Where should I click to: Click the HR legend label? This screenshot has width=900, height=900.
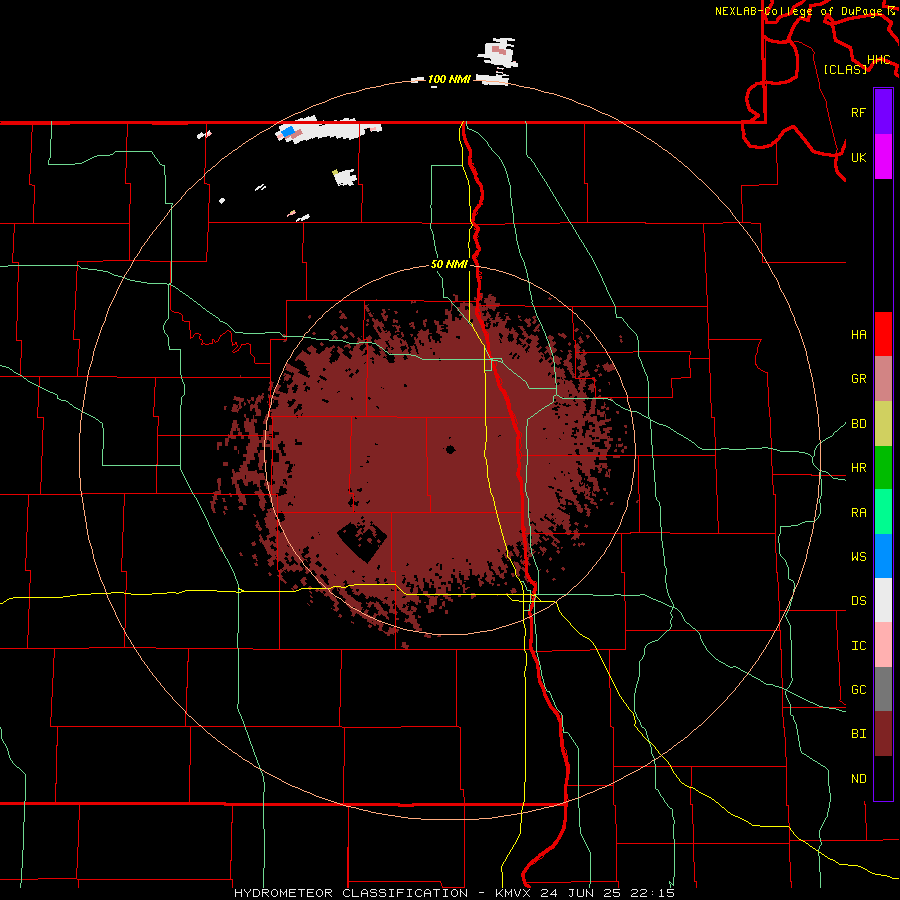[858, 468]
